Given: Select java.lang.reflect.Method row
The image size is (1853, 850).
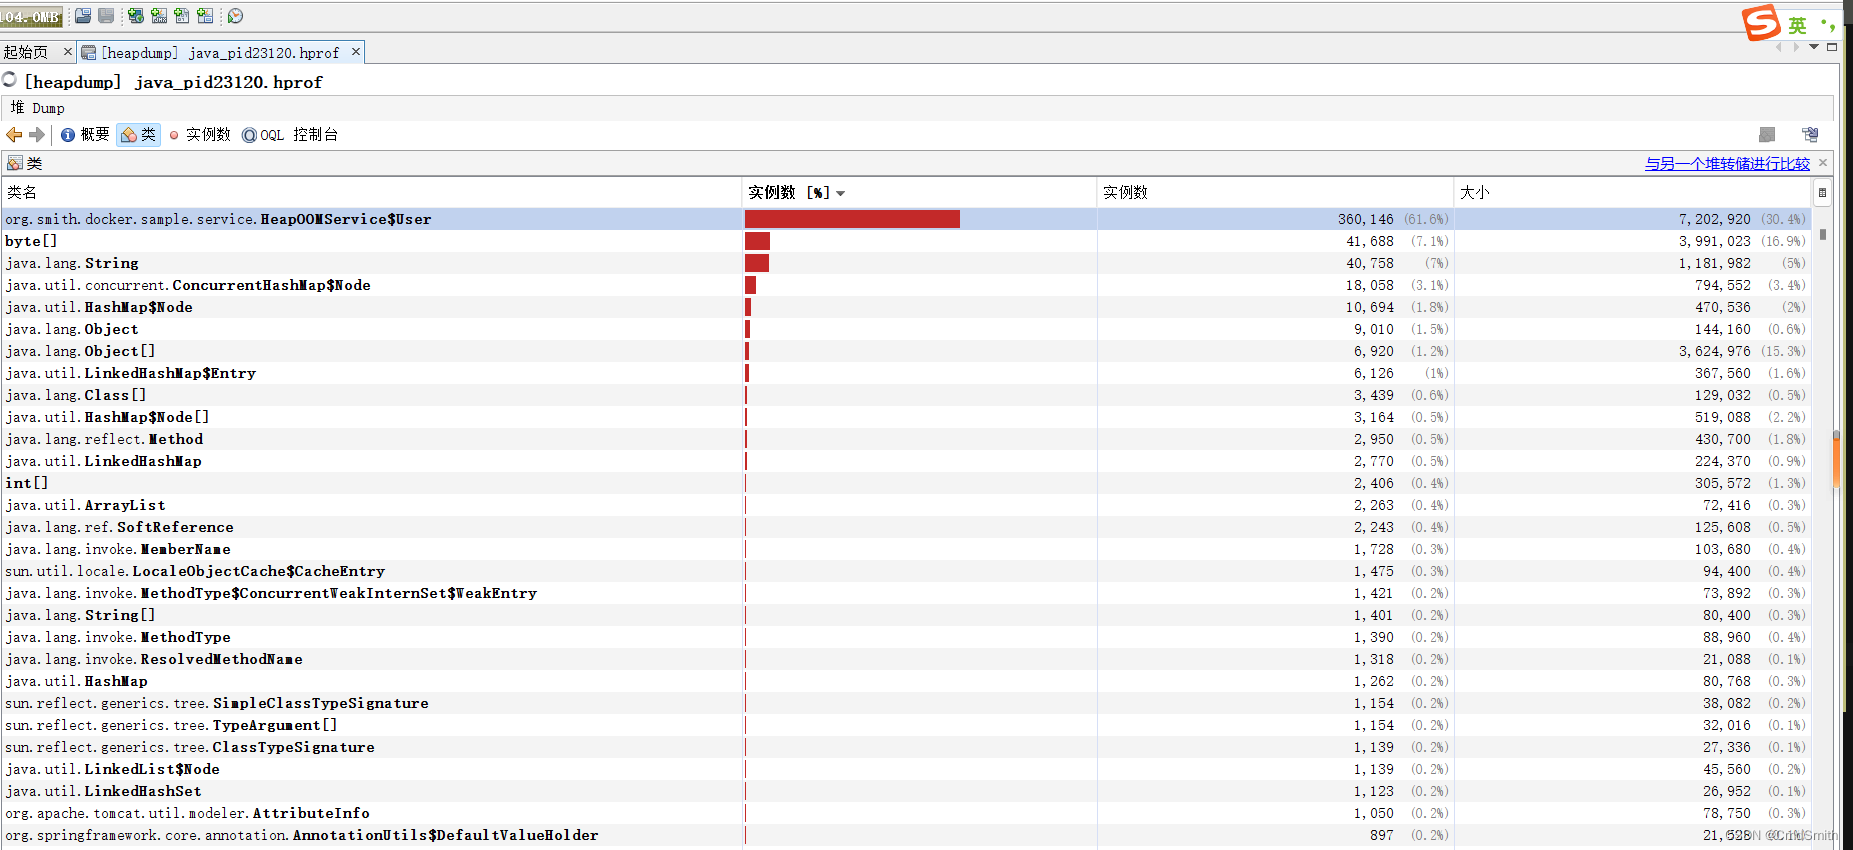Looking at the screenshot, I should click(906, 439).
